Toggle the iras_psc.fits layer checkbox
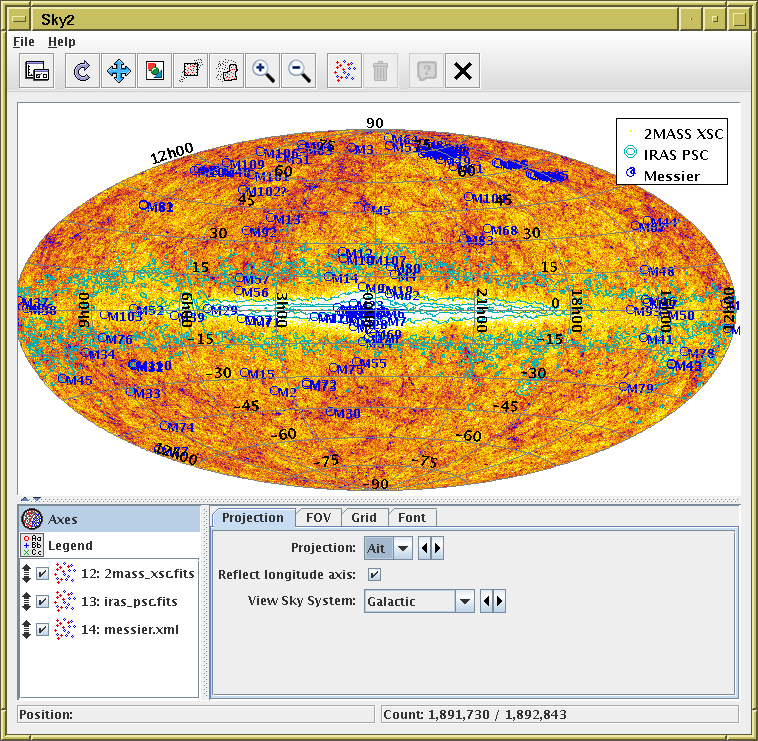 42,601
